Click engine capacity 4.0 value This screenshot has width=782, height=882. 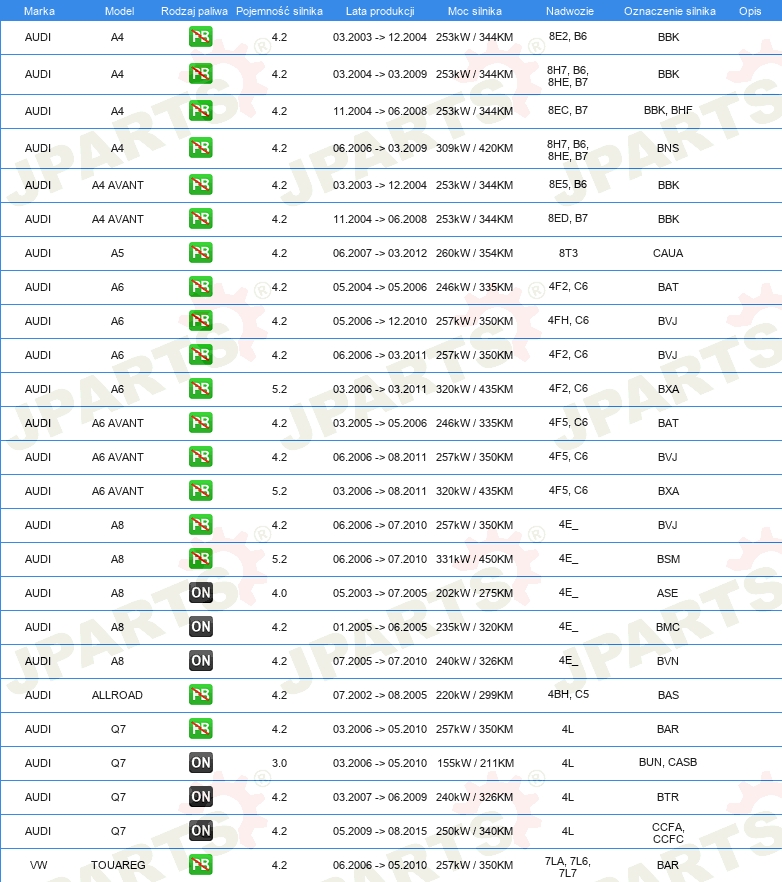point(280,593)
